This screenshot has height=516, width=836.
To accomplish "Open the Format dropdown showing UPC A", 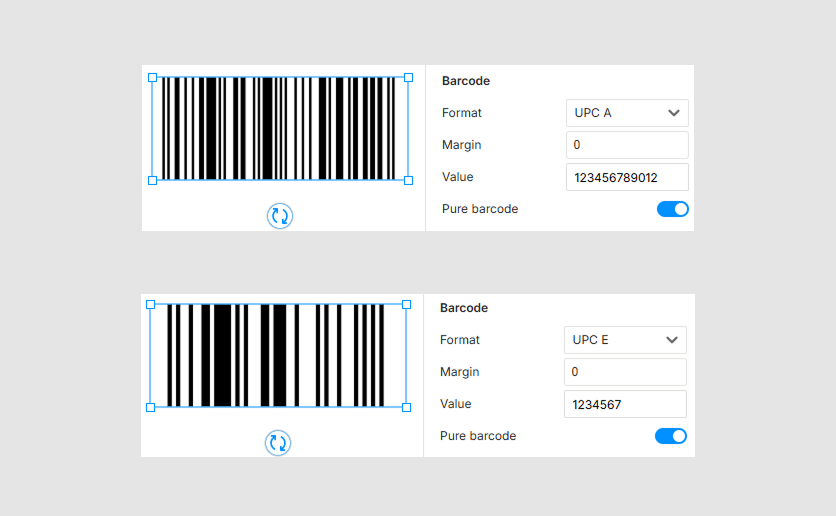I will coord(627,113).
